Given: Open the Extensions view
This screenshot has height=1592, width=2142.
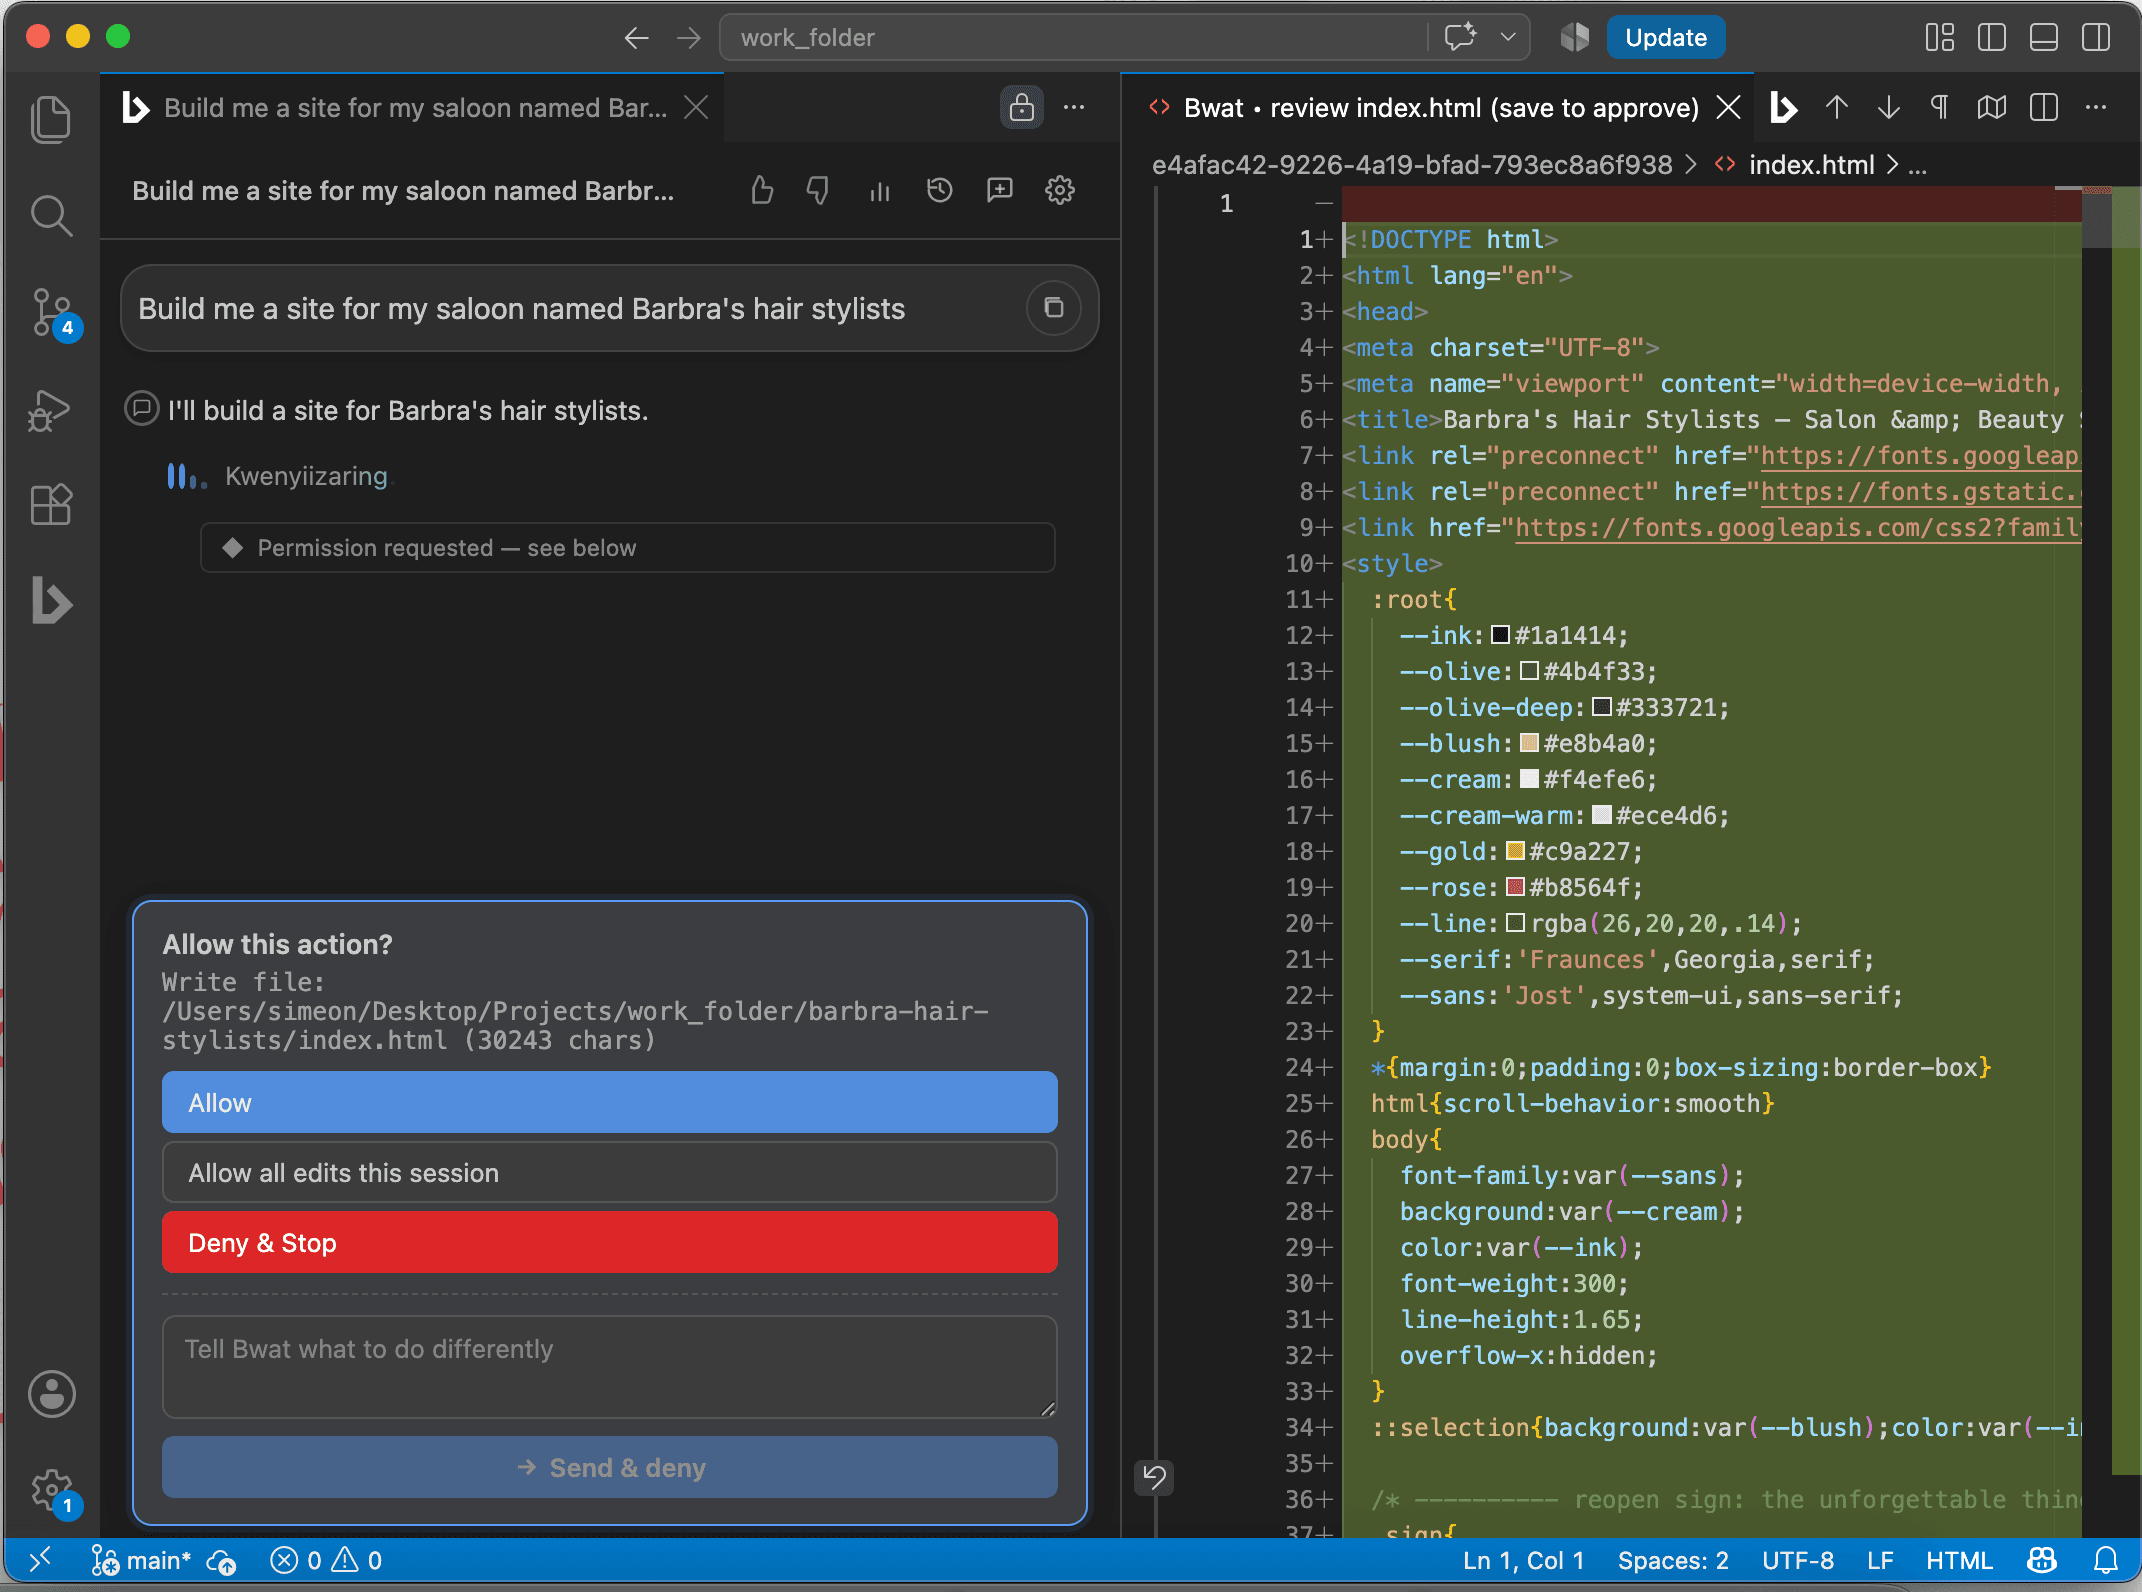Looking at the screenshot, I should pos(51,505).
